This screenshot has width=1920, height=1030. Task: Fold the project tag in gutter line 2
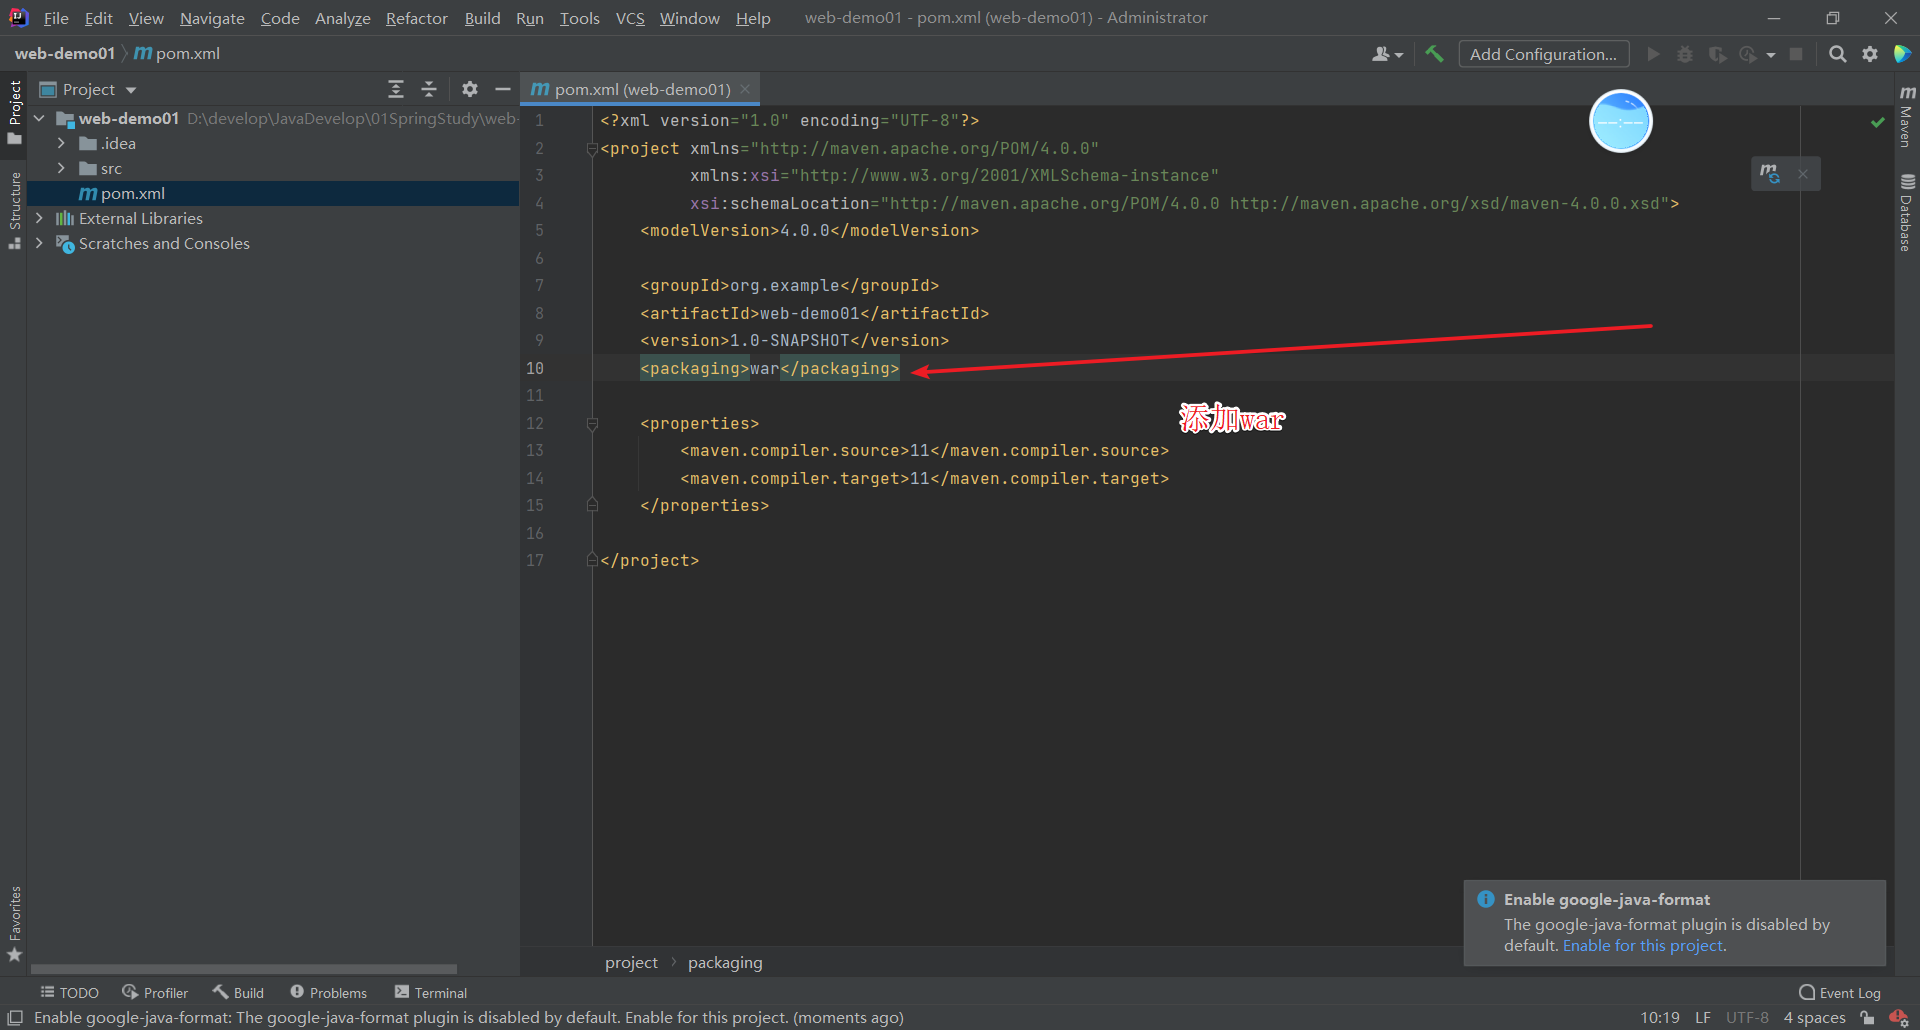pos(592,149)
